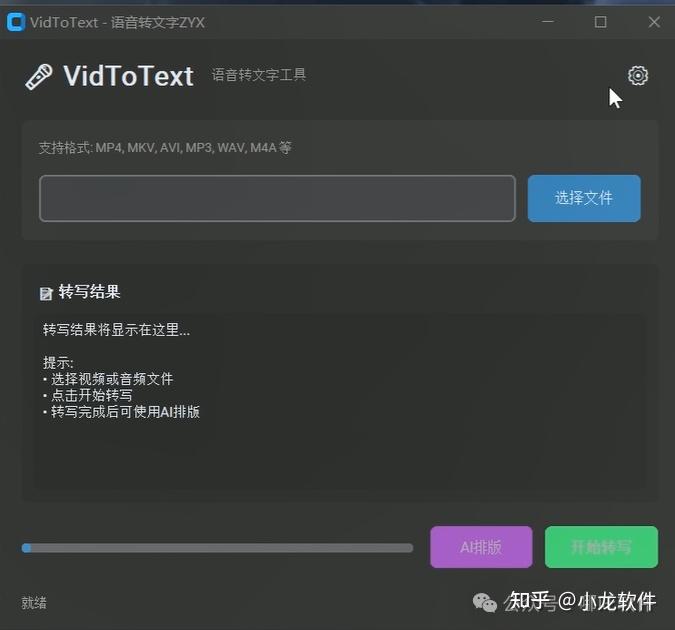Click the purple AI排版 button

click(481, 547)
